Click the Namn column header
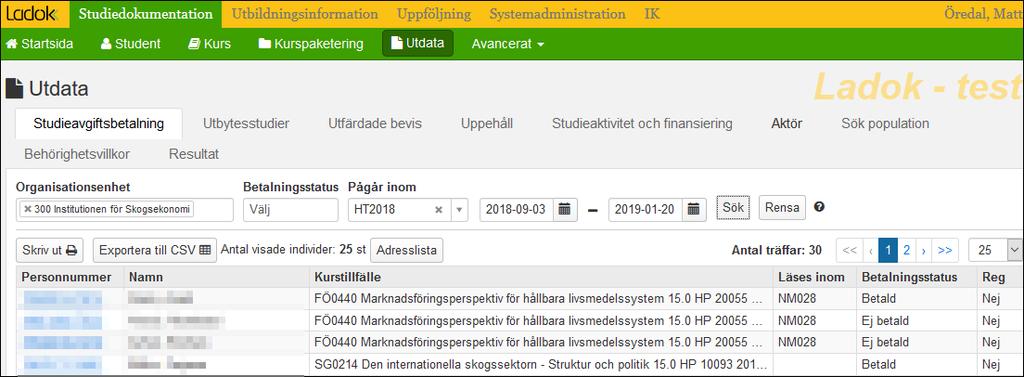This screenshot has width=1024, height=377. tap(216, 277)
